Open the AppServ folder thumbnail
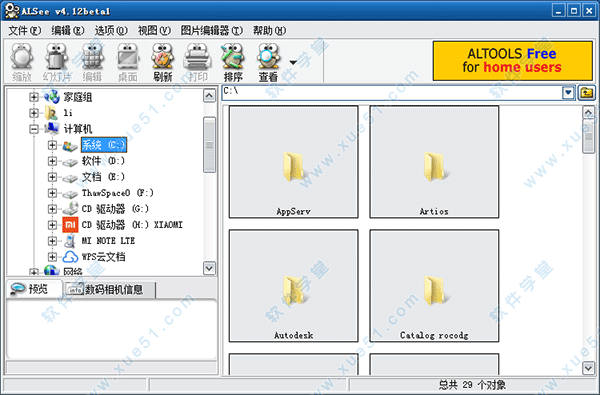The height and width of the screenshot is (395, 600). point(293,162)
